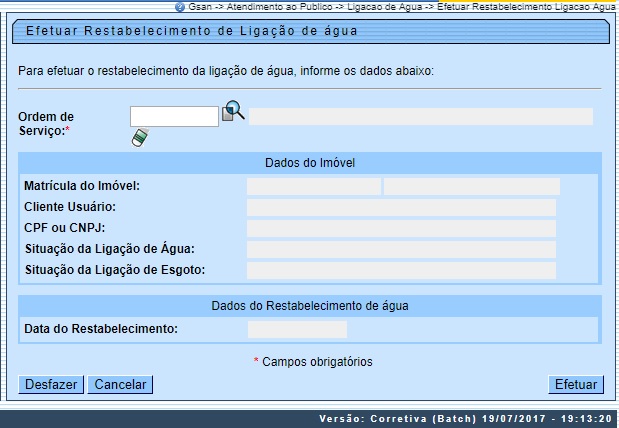Click the version info footer text

(465, 419)
